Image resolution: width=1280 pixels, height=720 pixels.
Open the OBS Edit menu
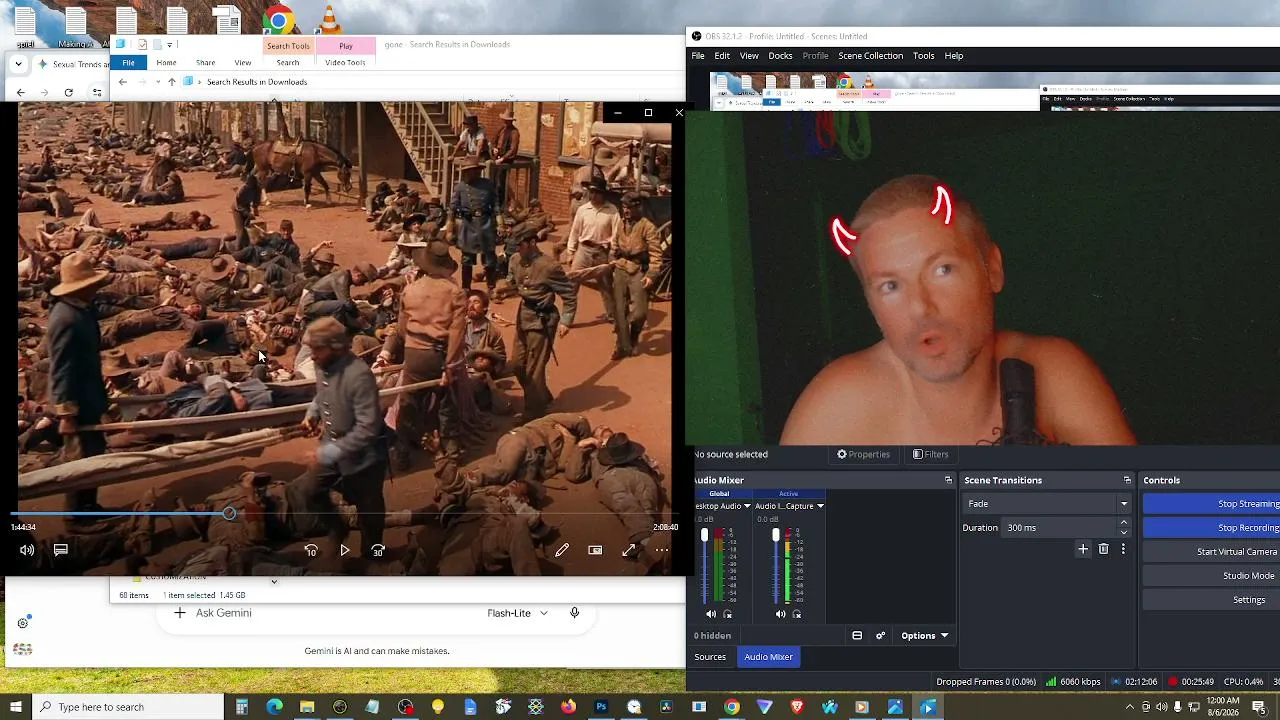(x=722, y=56)
